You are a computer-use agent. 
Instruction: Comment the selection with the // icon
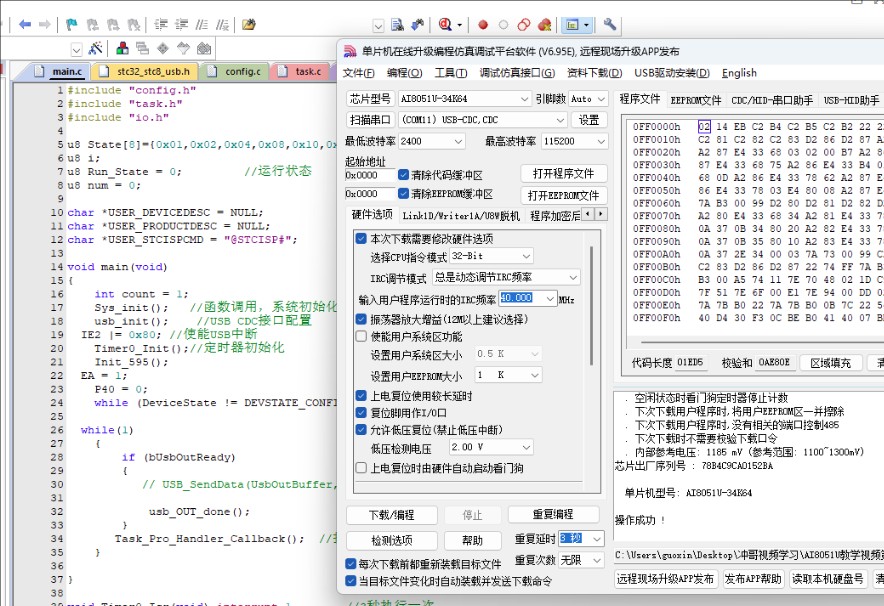201,24
